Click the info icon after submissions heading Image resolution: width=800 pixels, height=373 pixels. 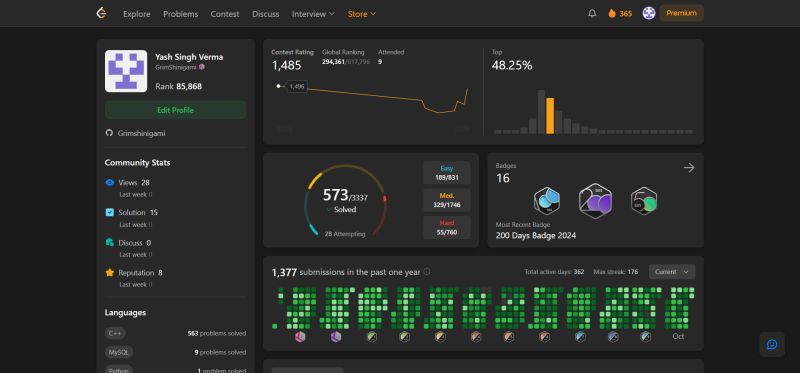pos(427,271)
